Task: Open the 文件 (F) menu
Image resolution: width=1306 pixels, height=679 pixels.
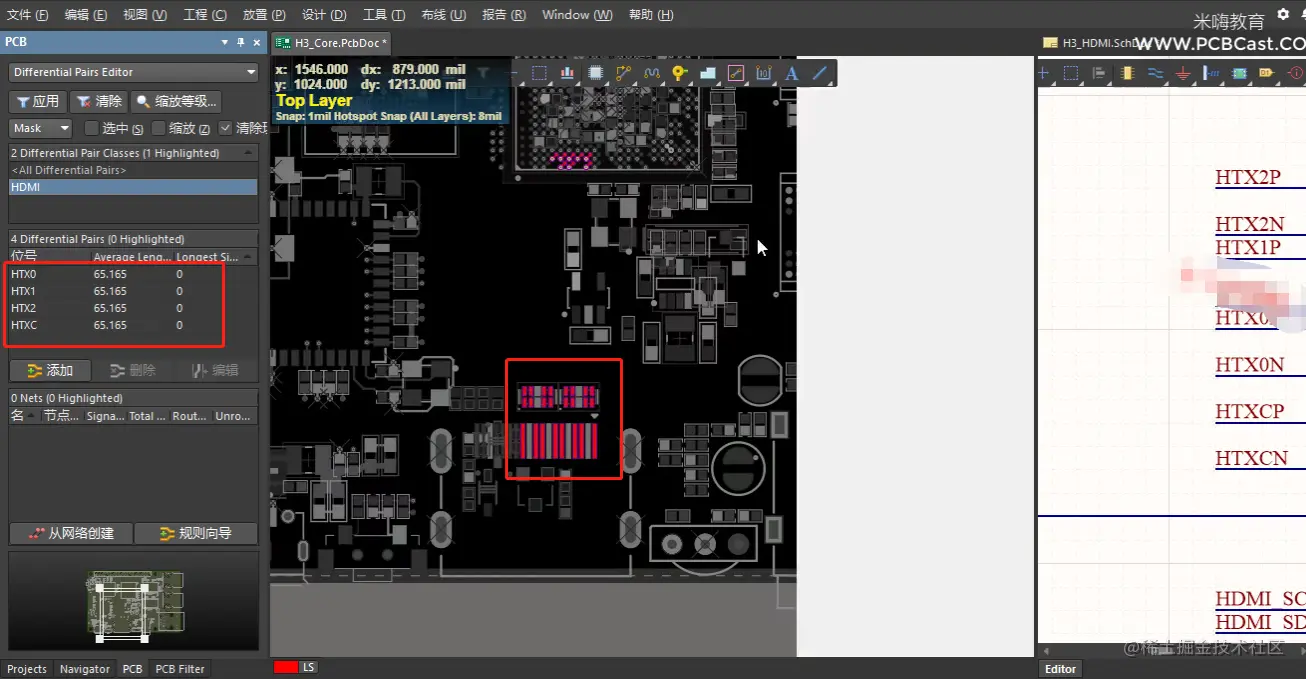Action: point(27,15)
